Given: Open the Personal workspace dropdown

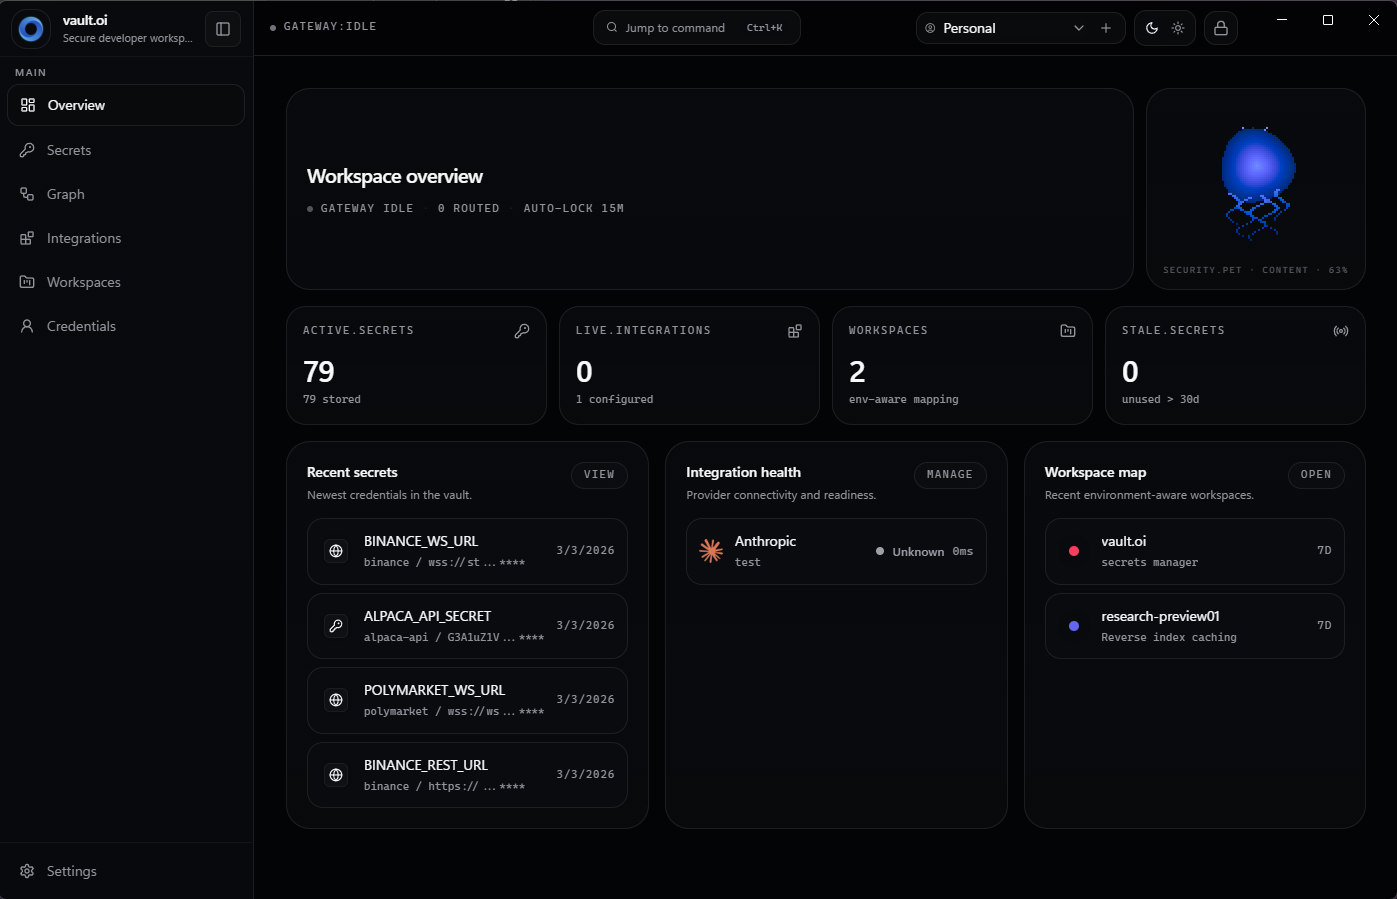Looking at the screenshot, I should click(1079, 28).
